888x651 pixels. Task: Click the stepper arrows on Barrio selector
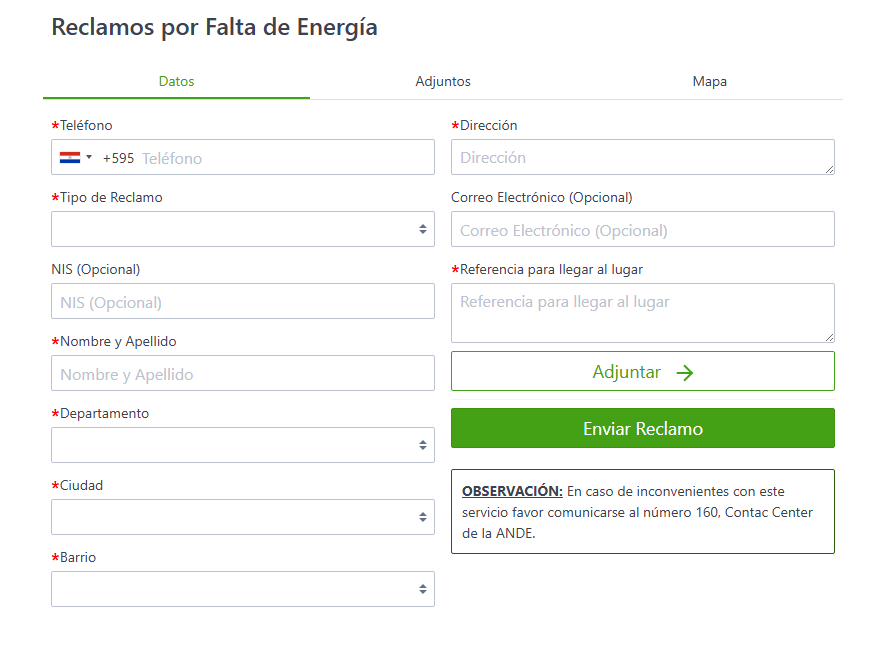click(421, 588)
